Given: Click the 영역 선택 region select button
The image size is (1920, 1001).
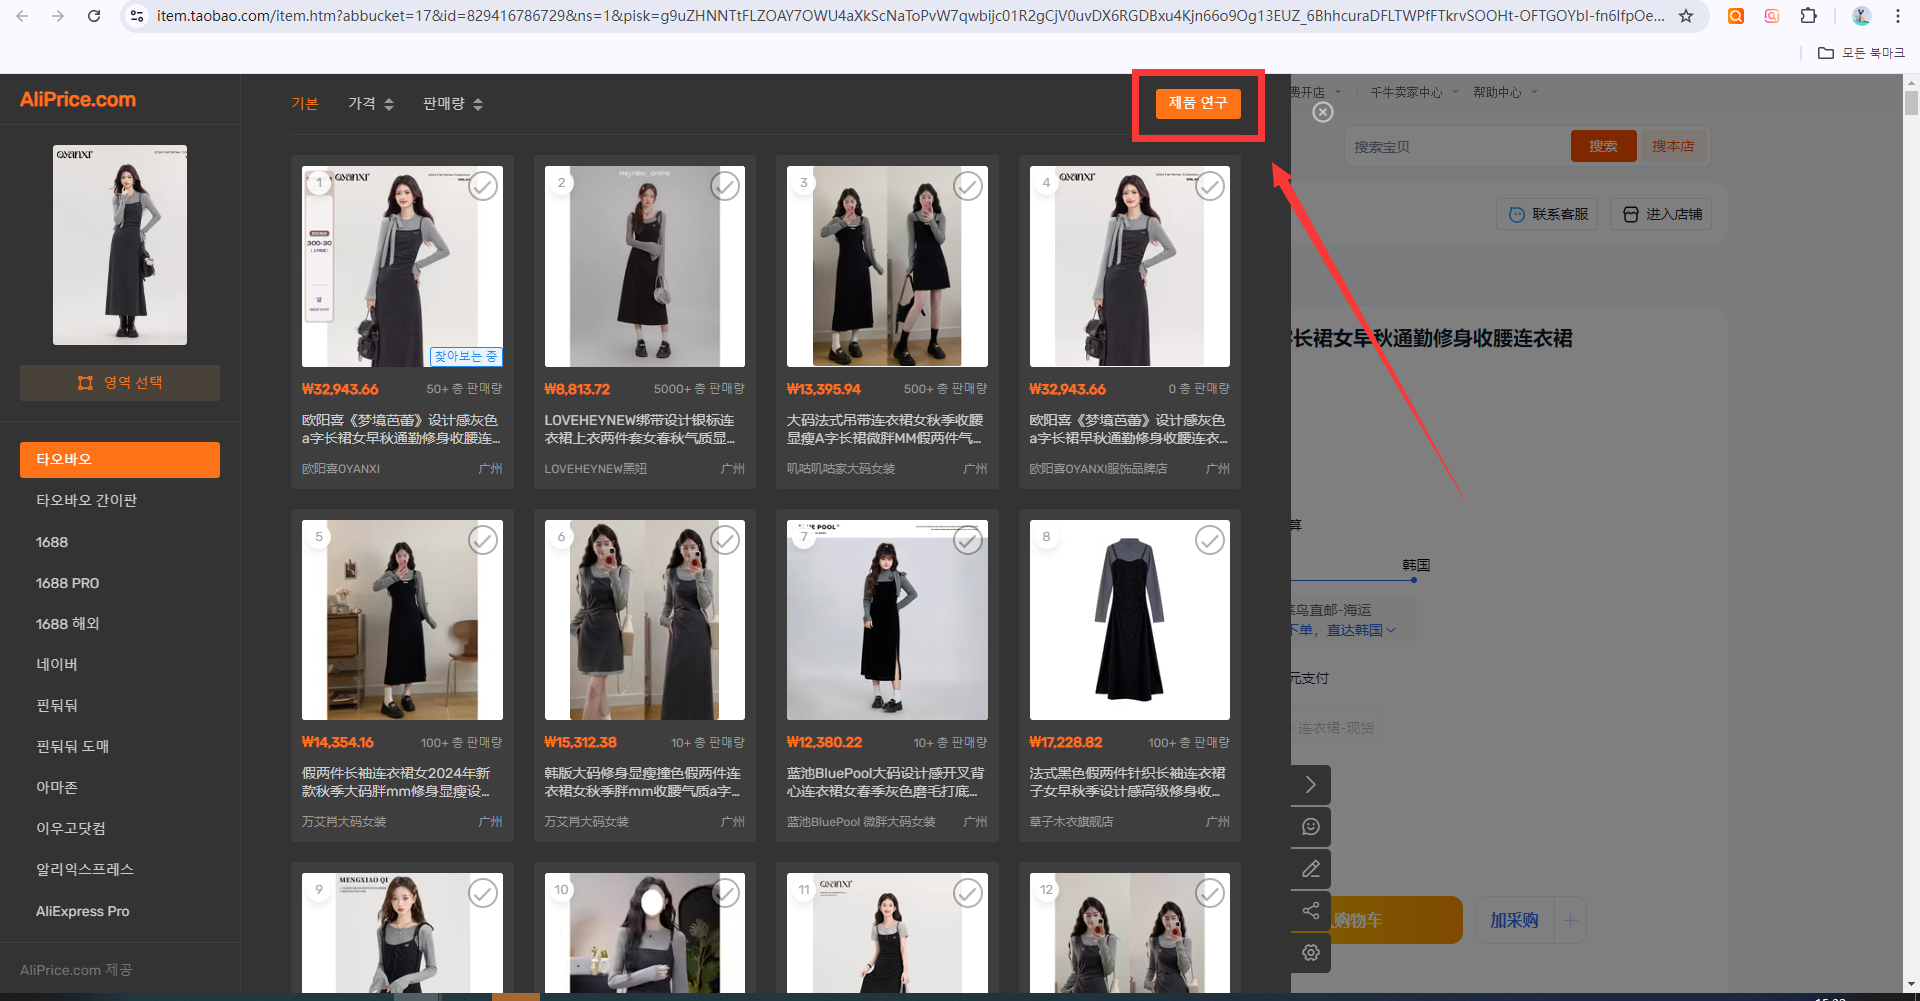Looking at the screenshot, I should pyautogui.click(x=120, y=383).
